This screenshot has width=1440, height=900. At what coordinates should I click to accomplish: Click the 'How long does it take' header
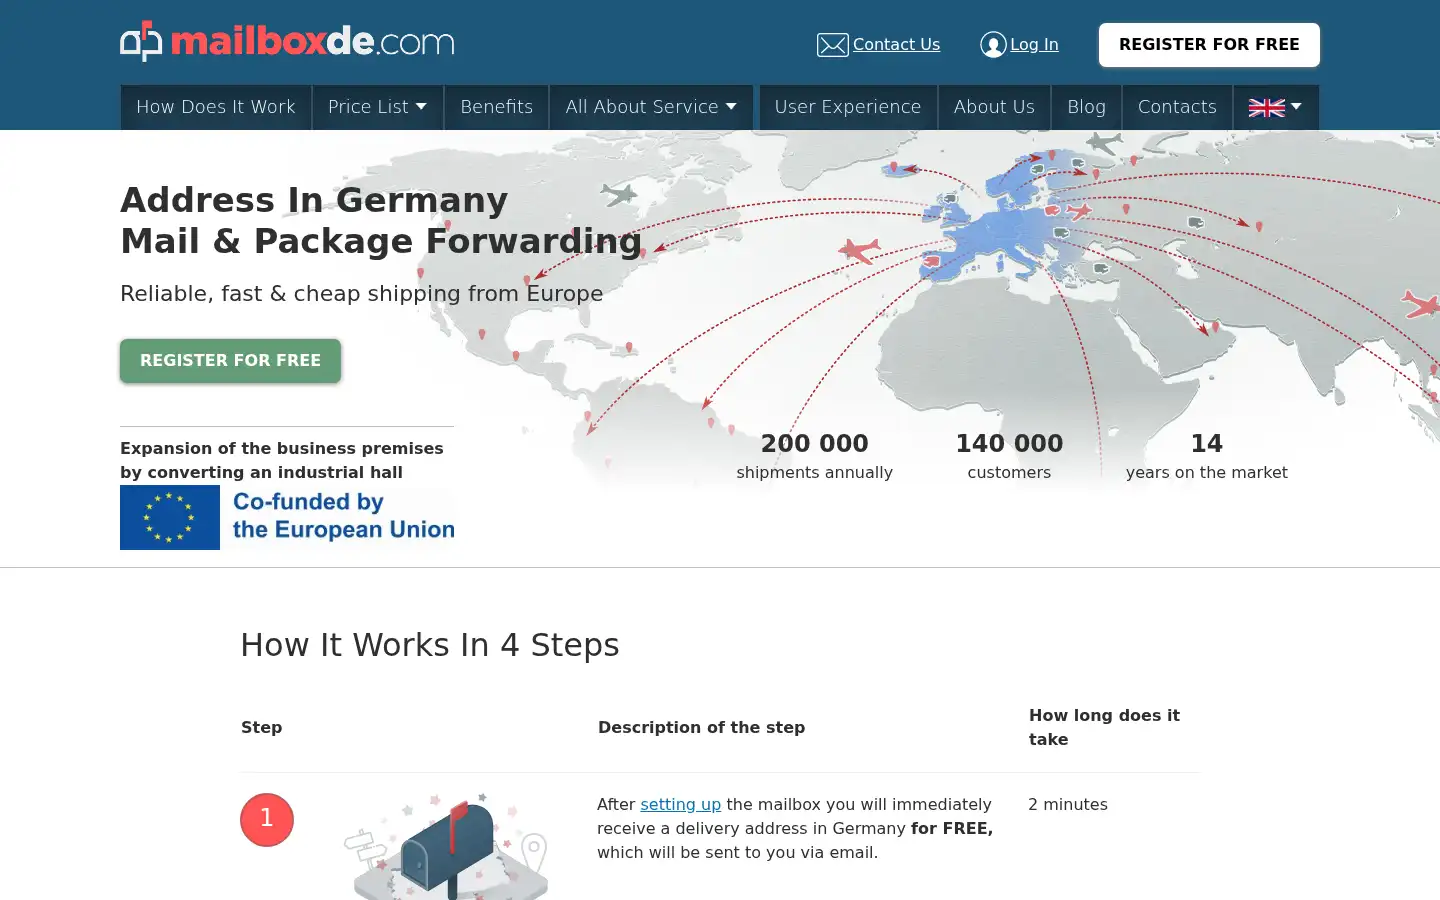point(1104,727)
